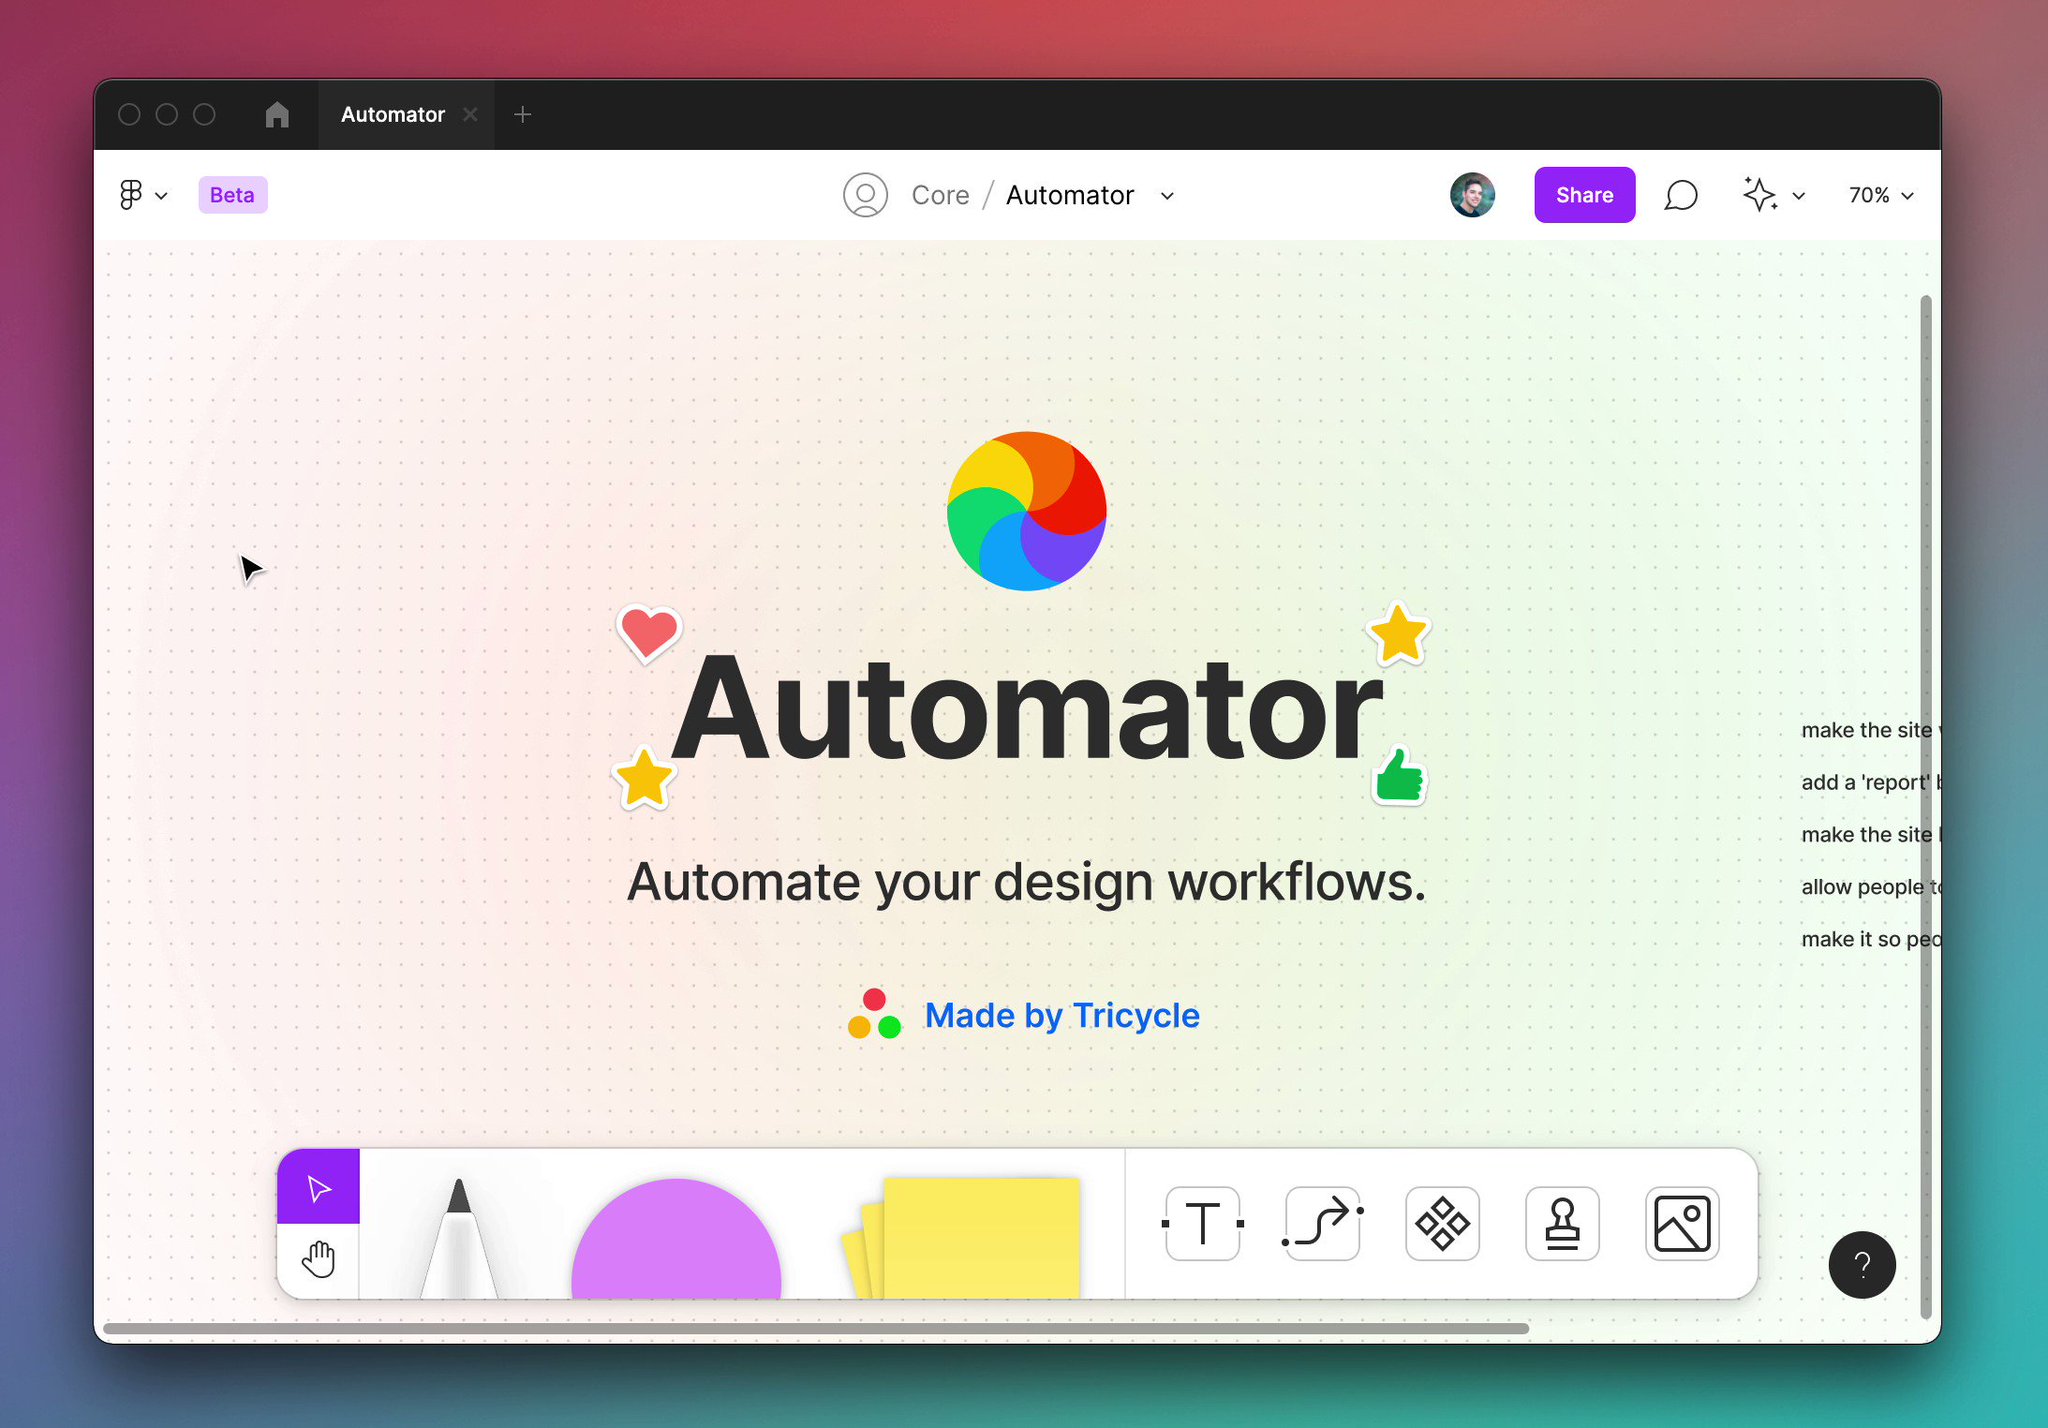Viewport: 2048px width, 1428px height.
Task: Select the Move arrow tool
Action: (318, 1187)
